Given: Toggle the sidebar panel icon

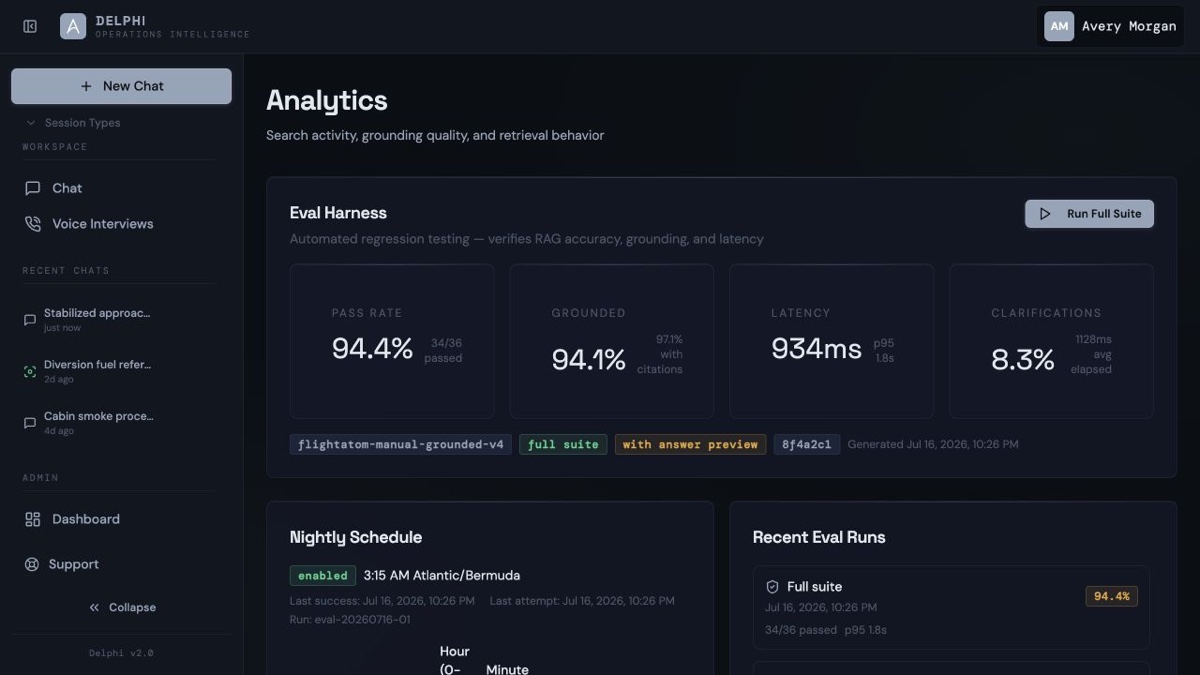Looking at the screenshot, I should coord(30,27).
